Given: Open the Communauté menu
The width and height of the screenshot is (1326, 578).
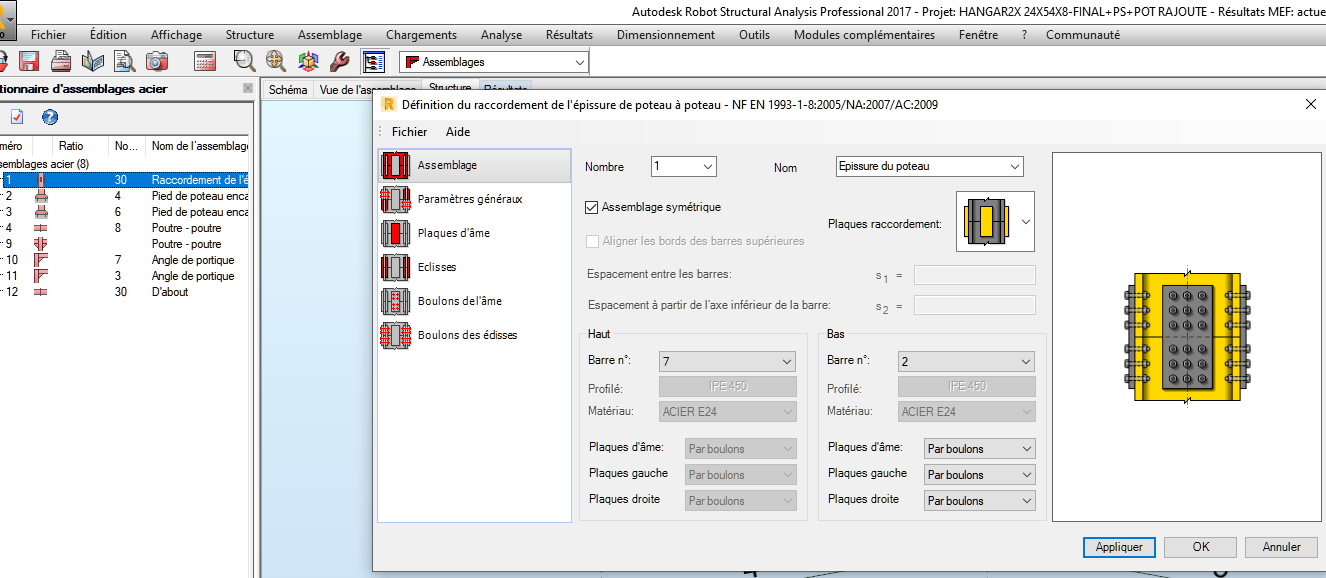Looking at the screenshot, I should pyautogui.click(x=1083, y=35).
